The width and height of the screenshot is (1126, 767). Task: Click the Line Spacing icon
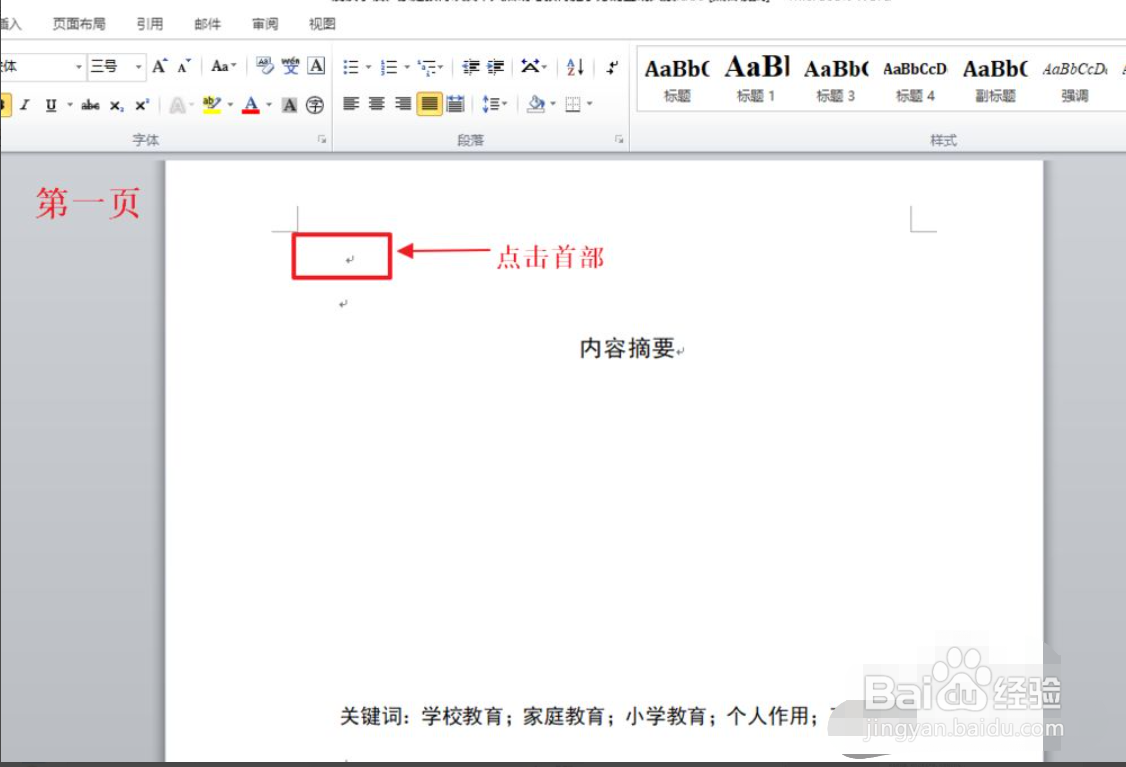pyautogui.click(x=490, y=104)
